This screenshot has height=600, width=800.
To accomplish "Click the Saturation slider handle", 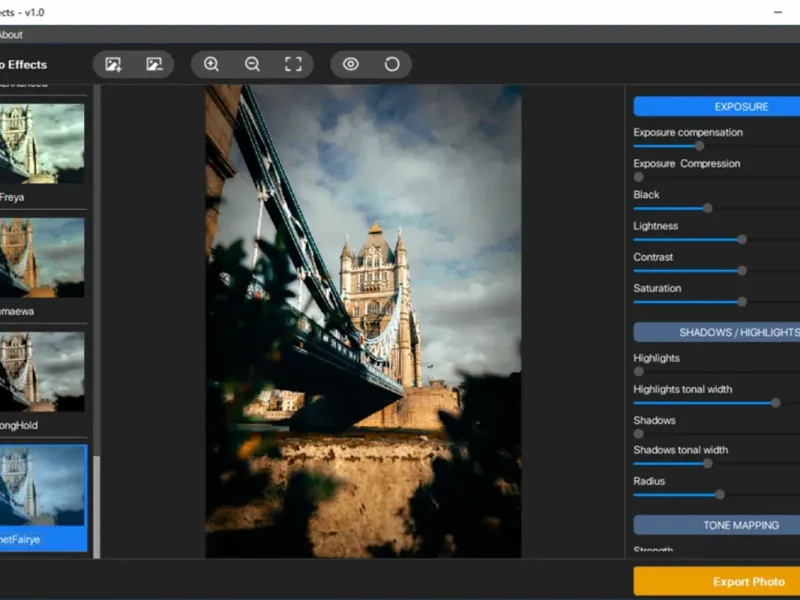I will (742, 302).
